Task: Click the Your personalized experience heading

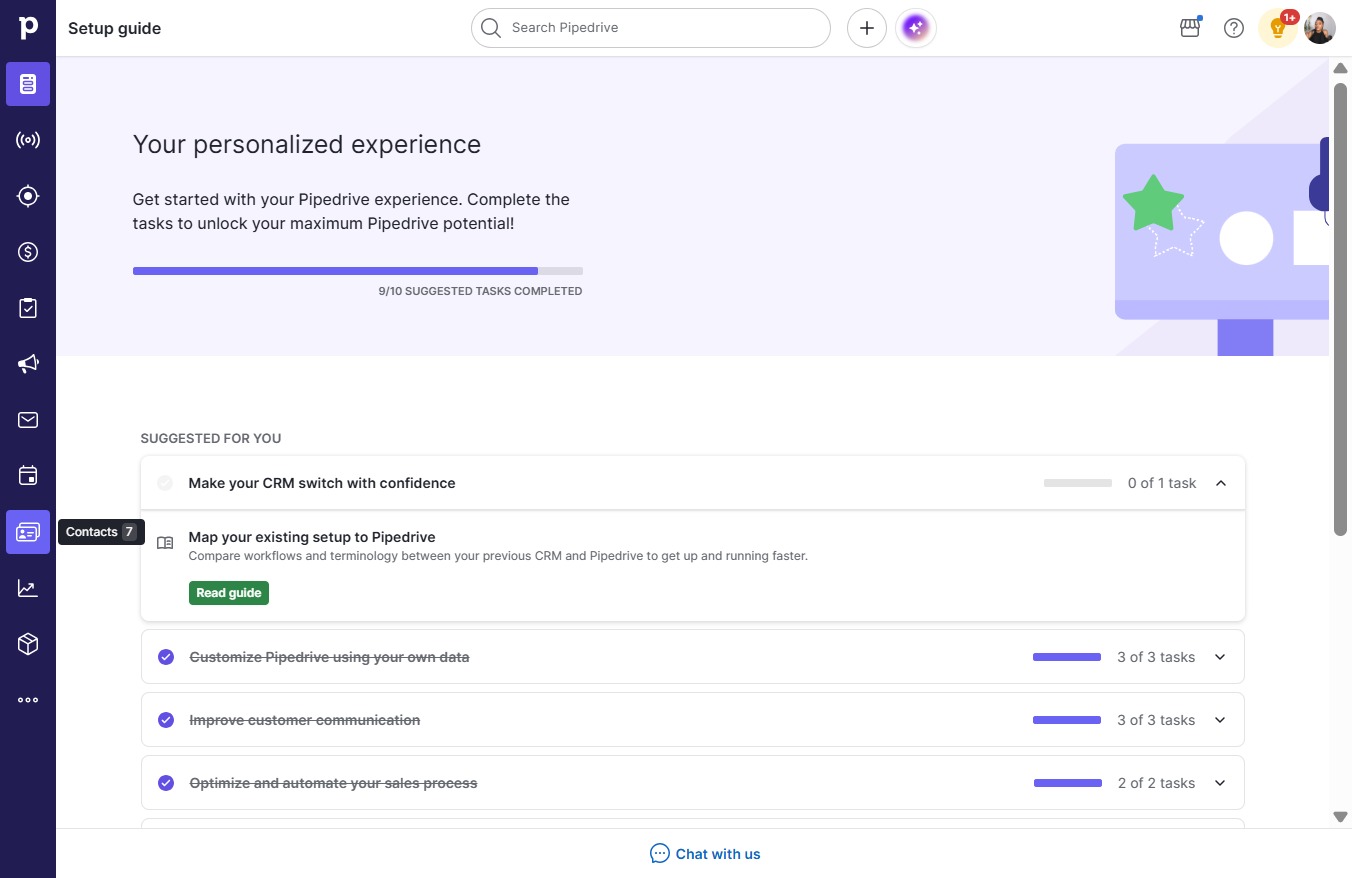Action: click(307, 144)
